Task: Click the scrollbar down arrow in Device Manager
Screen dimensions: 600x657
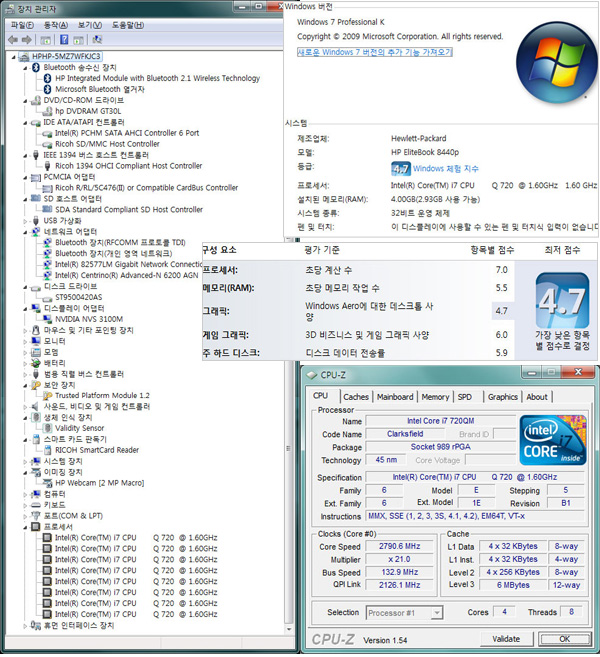Action: pos(289,629)
